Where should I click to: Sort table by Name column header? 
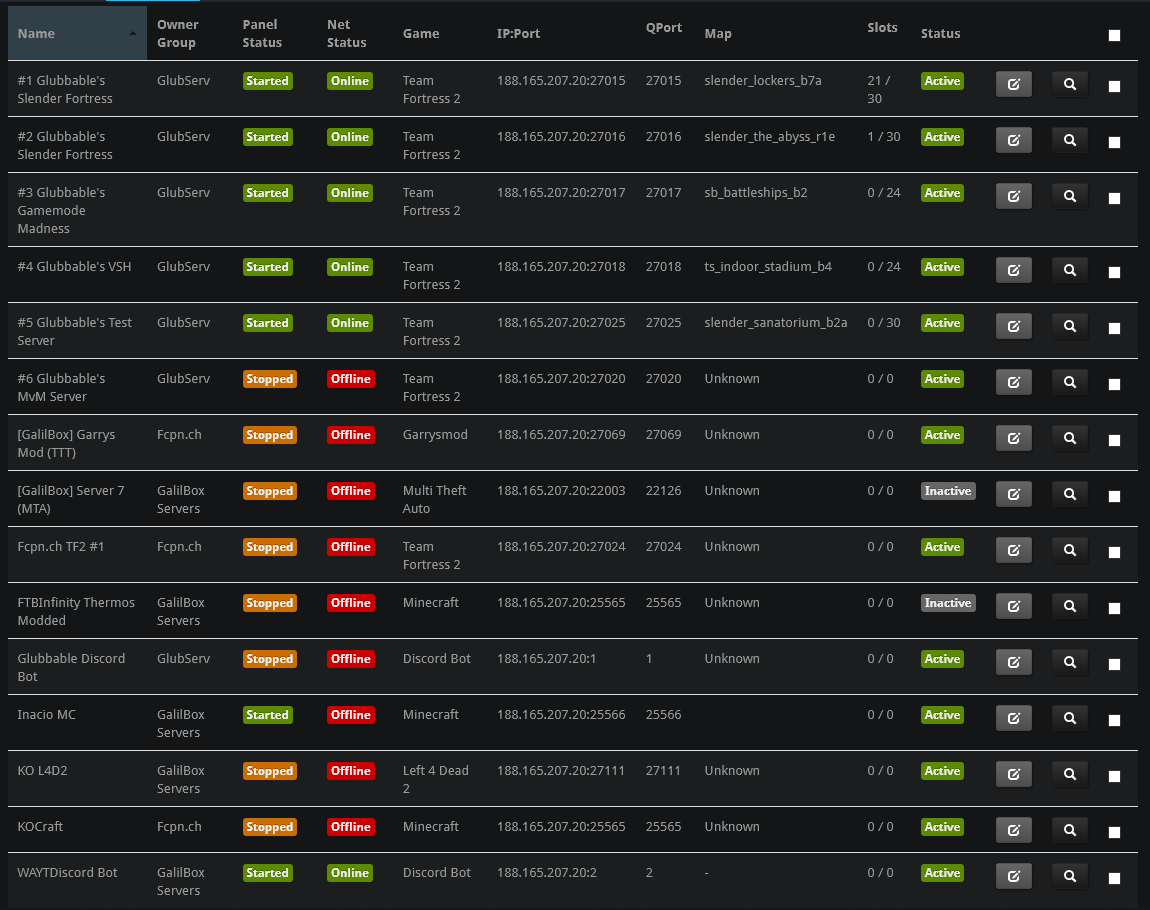pos(77,33)
